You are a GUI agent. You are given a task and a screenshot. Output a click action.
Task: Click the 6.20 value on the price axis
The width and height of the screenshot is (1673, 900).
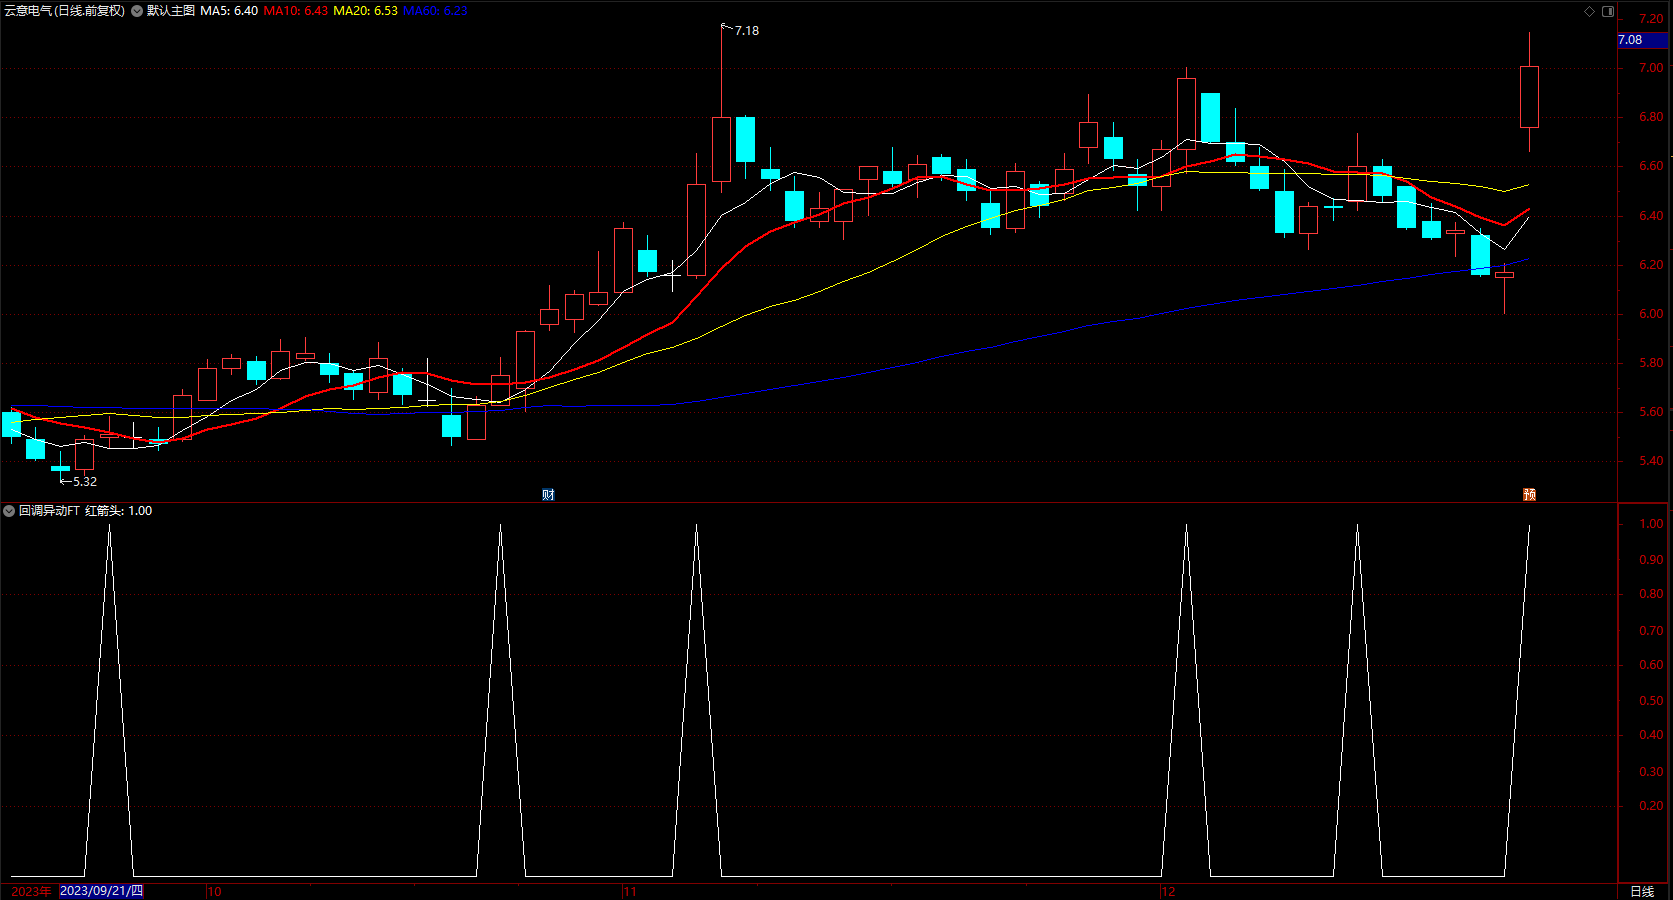coord(1651,265)
